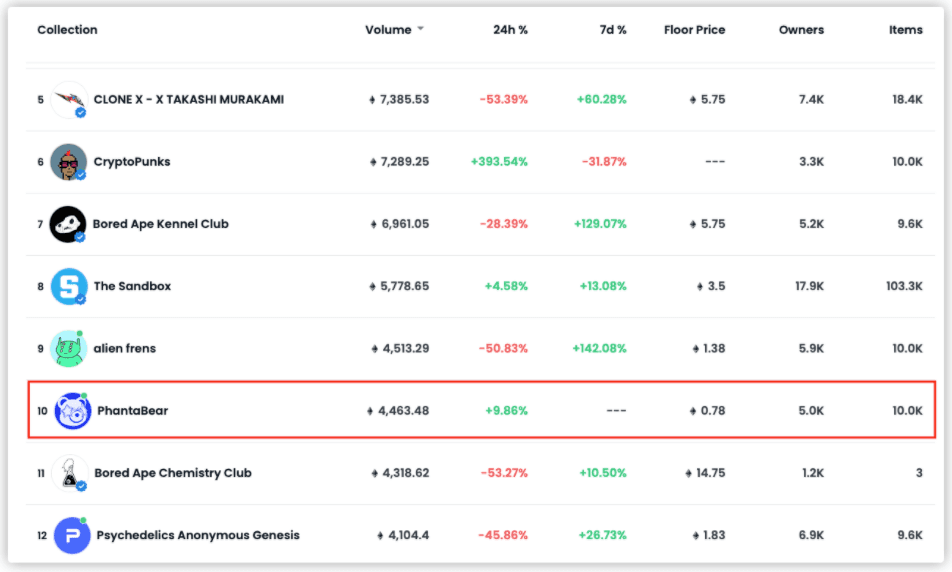Open the PhantaBear collection name

click(132, 411)
